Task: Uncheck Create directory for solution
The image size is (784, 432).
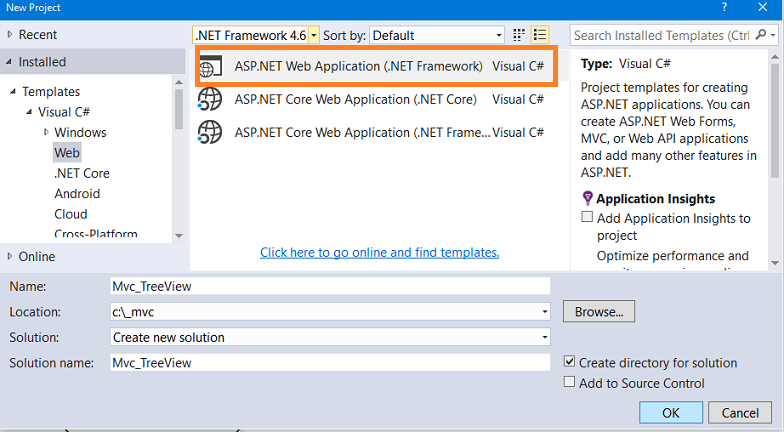Action: coord(569,361)
